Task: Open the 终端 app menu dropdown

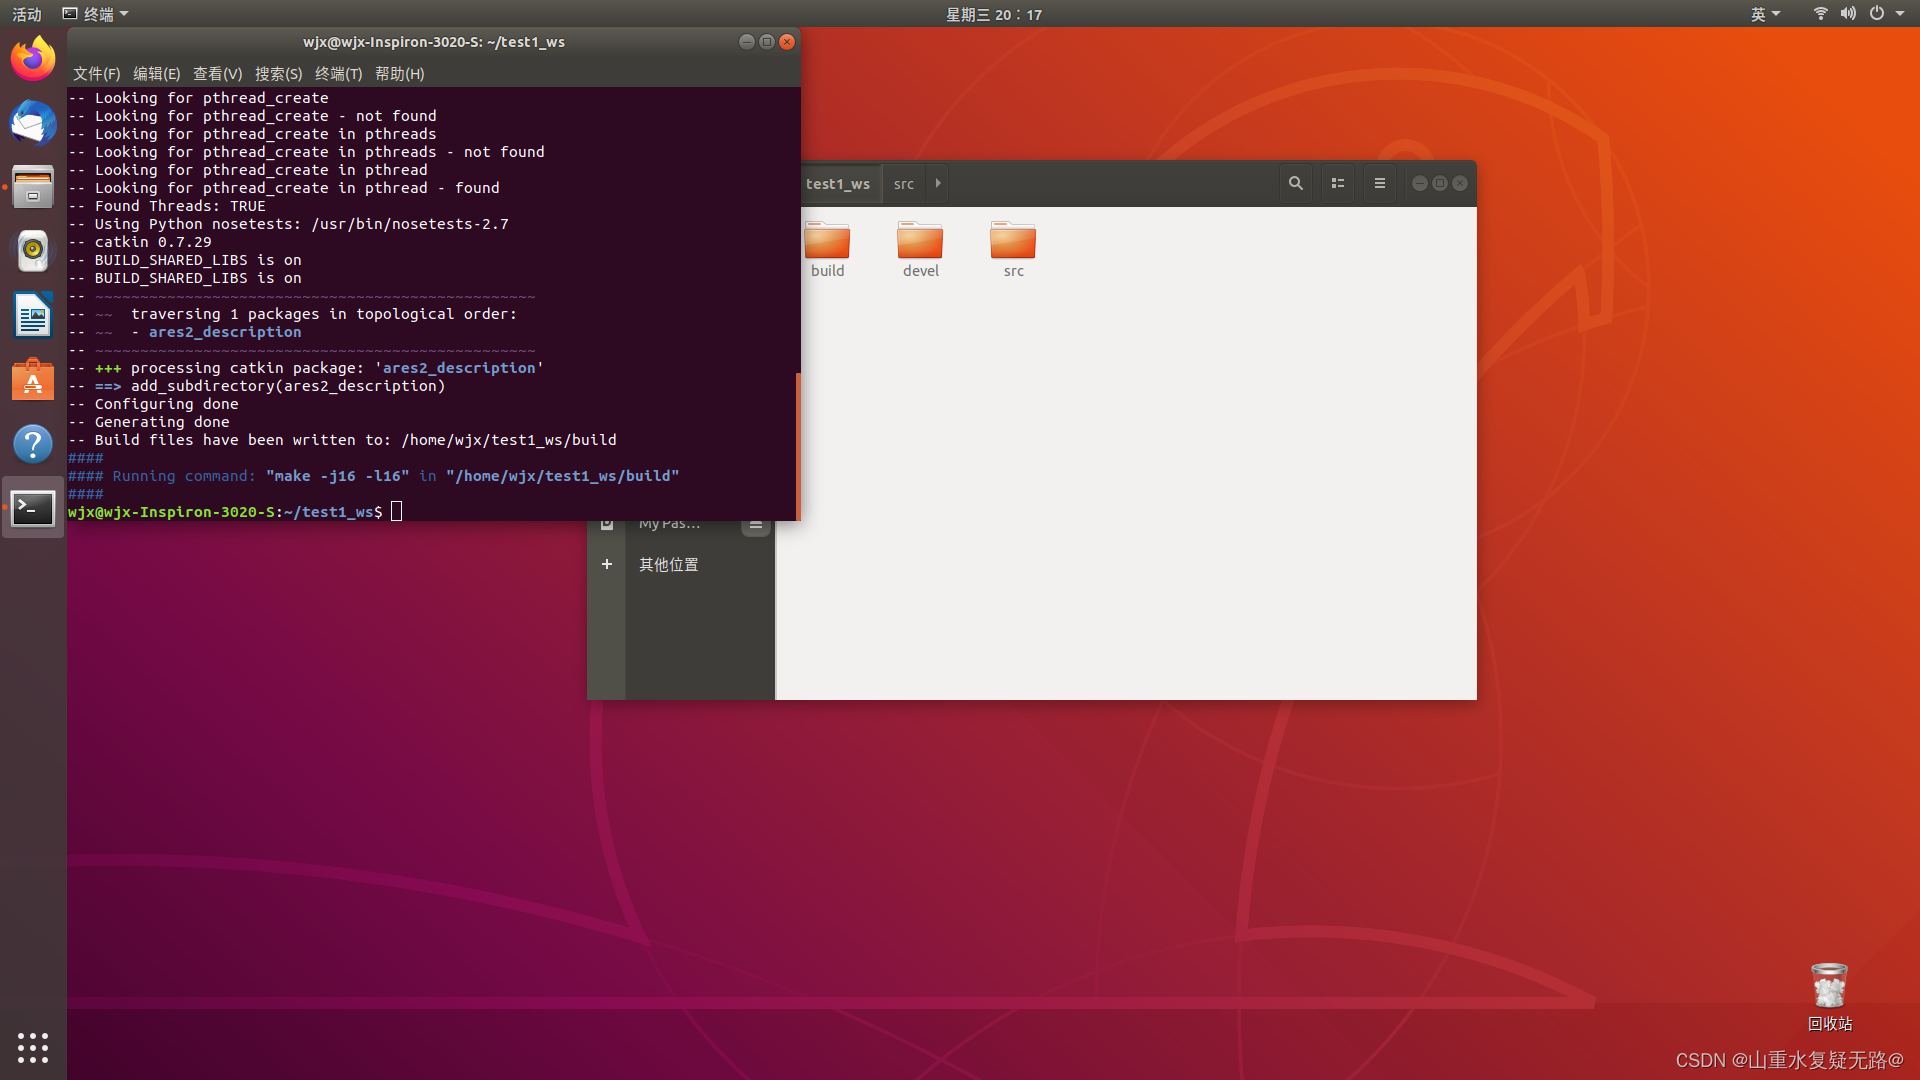Action: 96,14
